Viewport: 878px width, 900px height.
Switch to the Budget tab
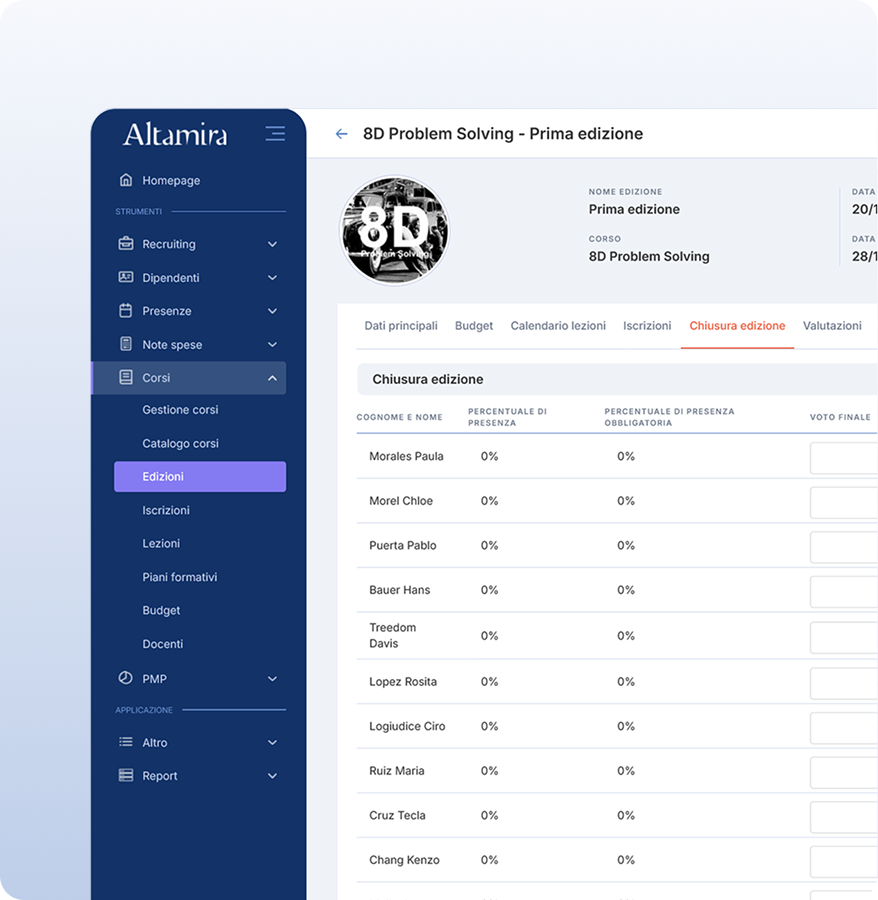473,326
